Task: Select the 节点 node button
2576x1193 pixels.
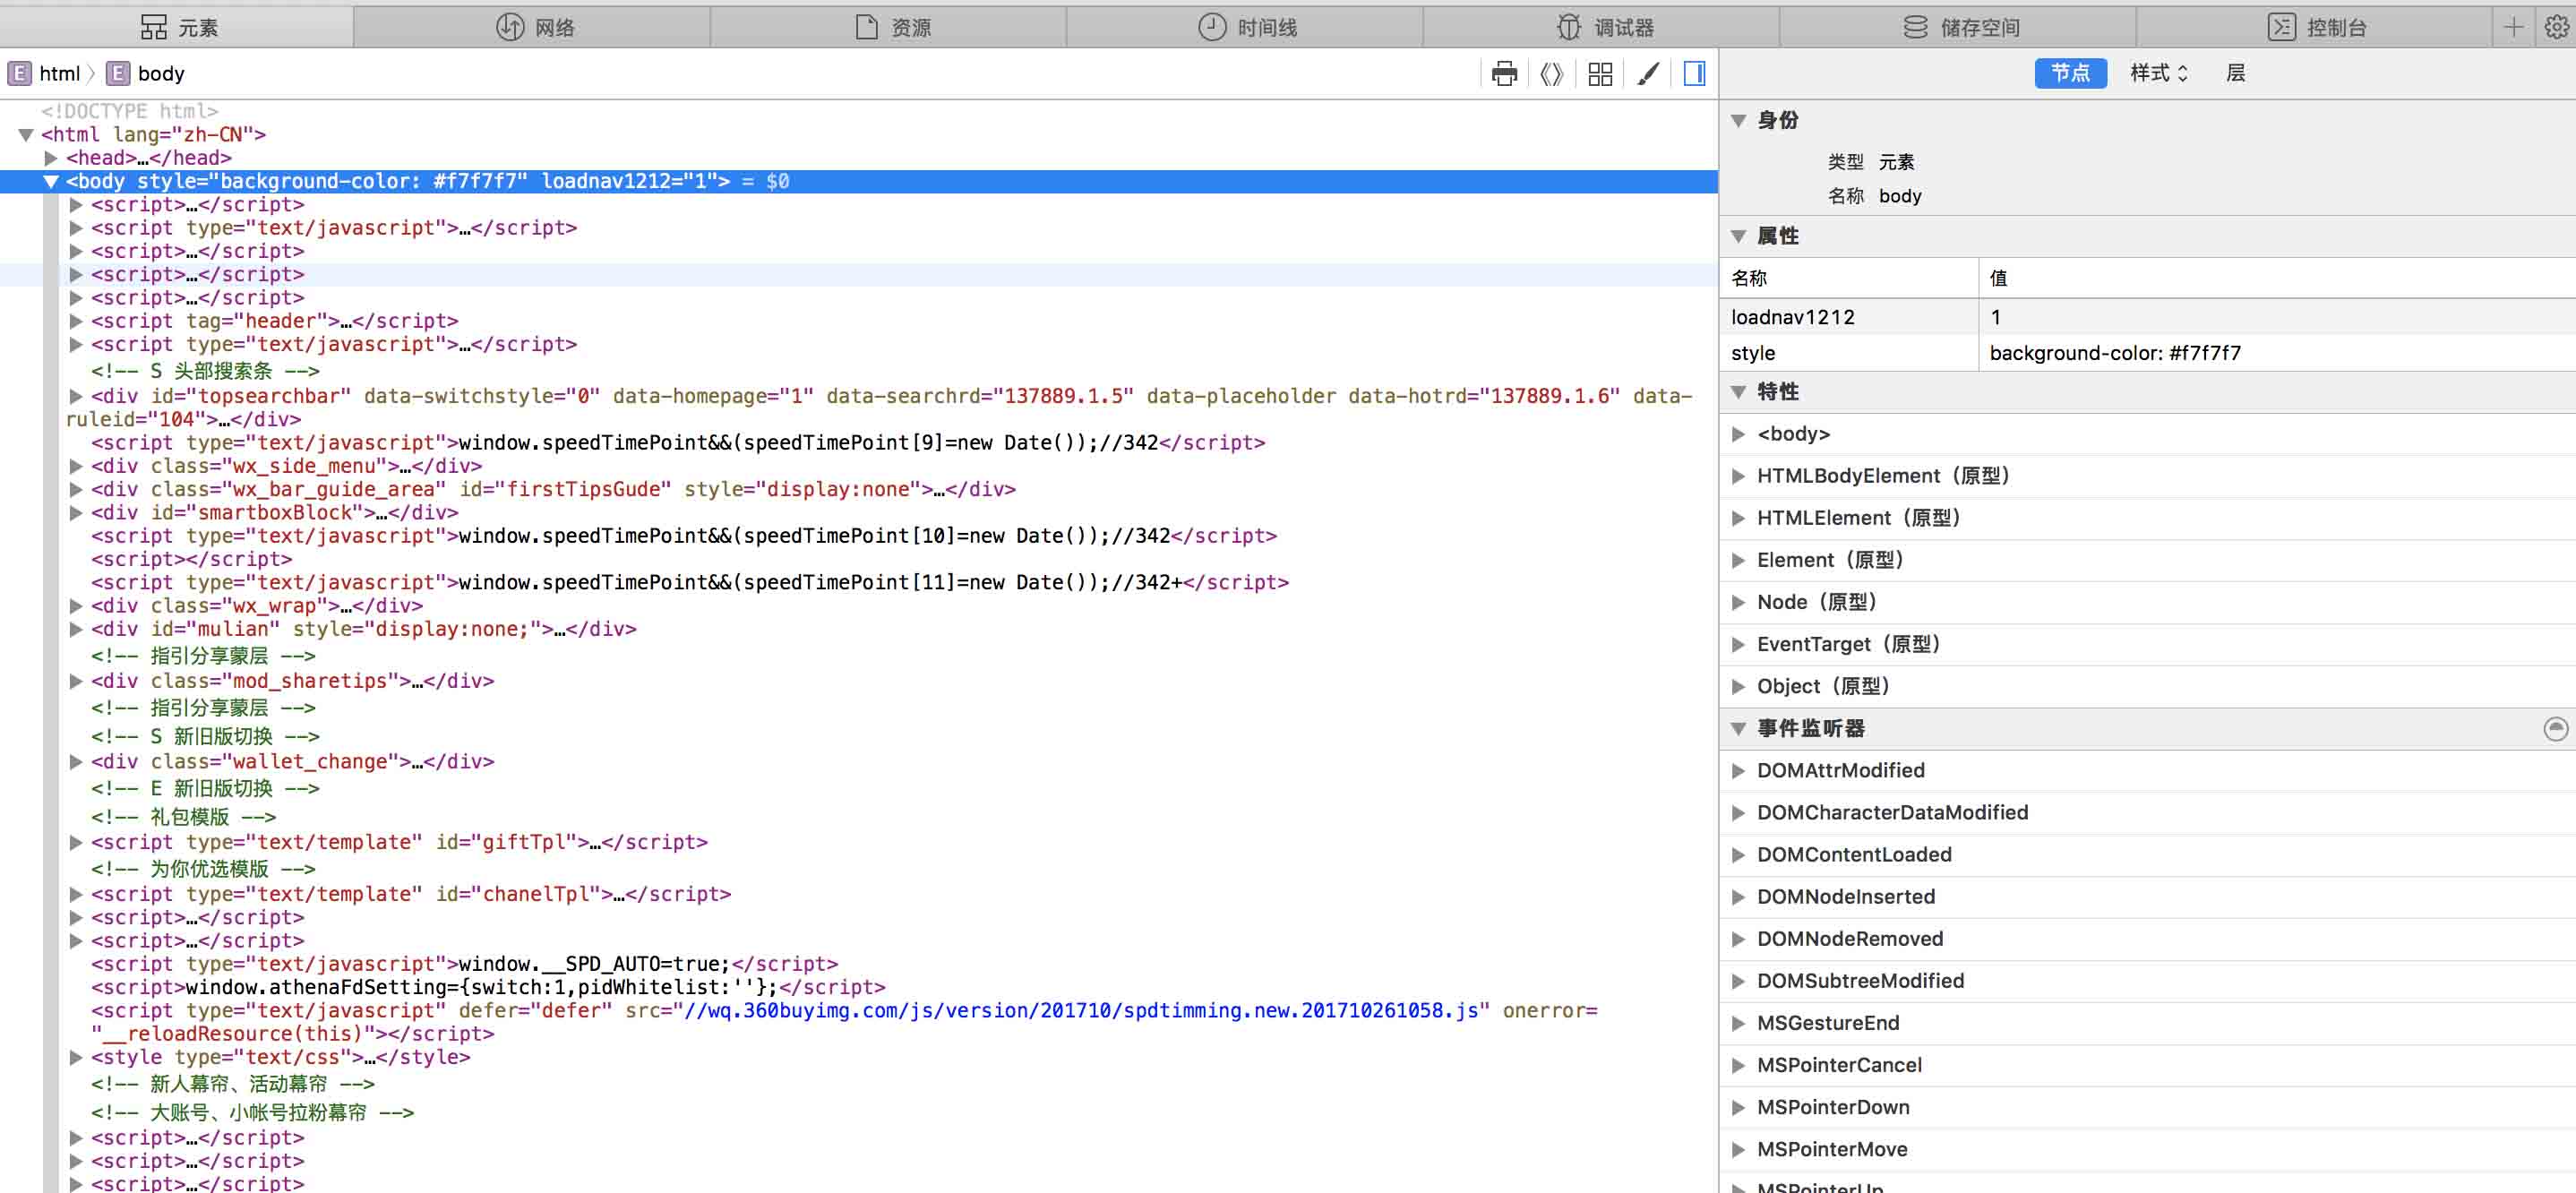Action: [x=2069, y=73]
